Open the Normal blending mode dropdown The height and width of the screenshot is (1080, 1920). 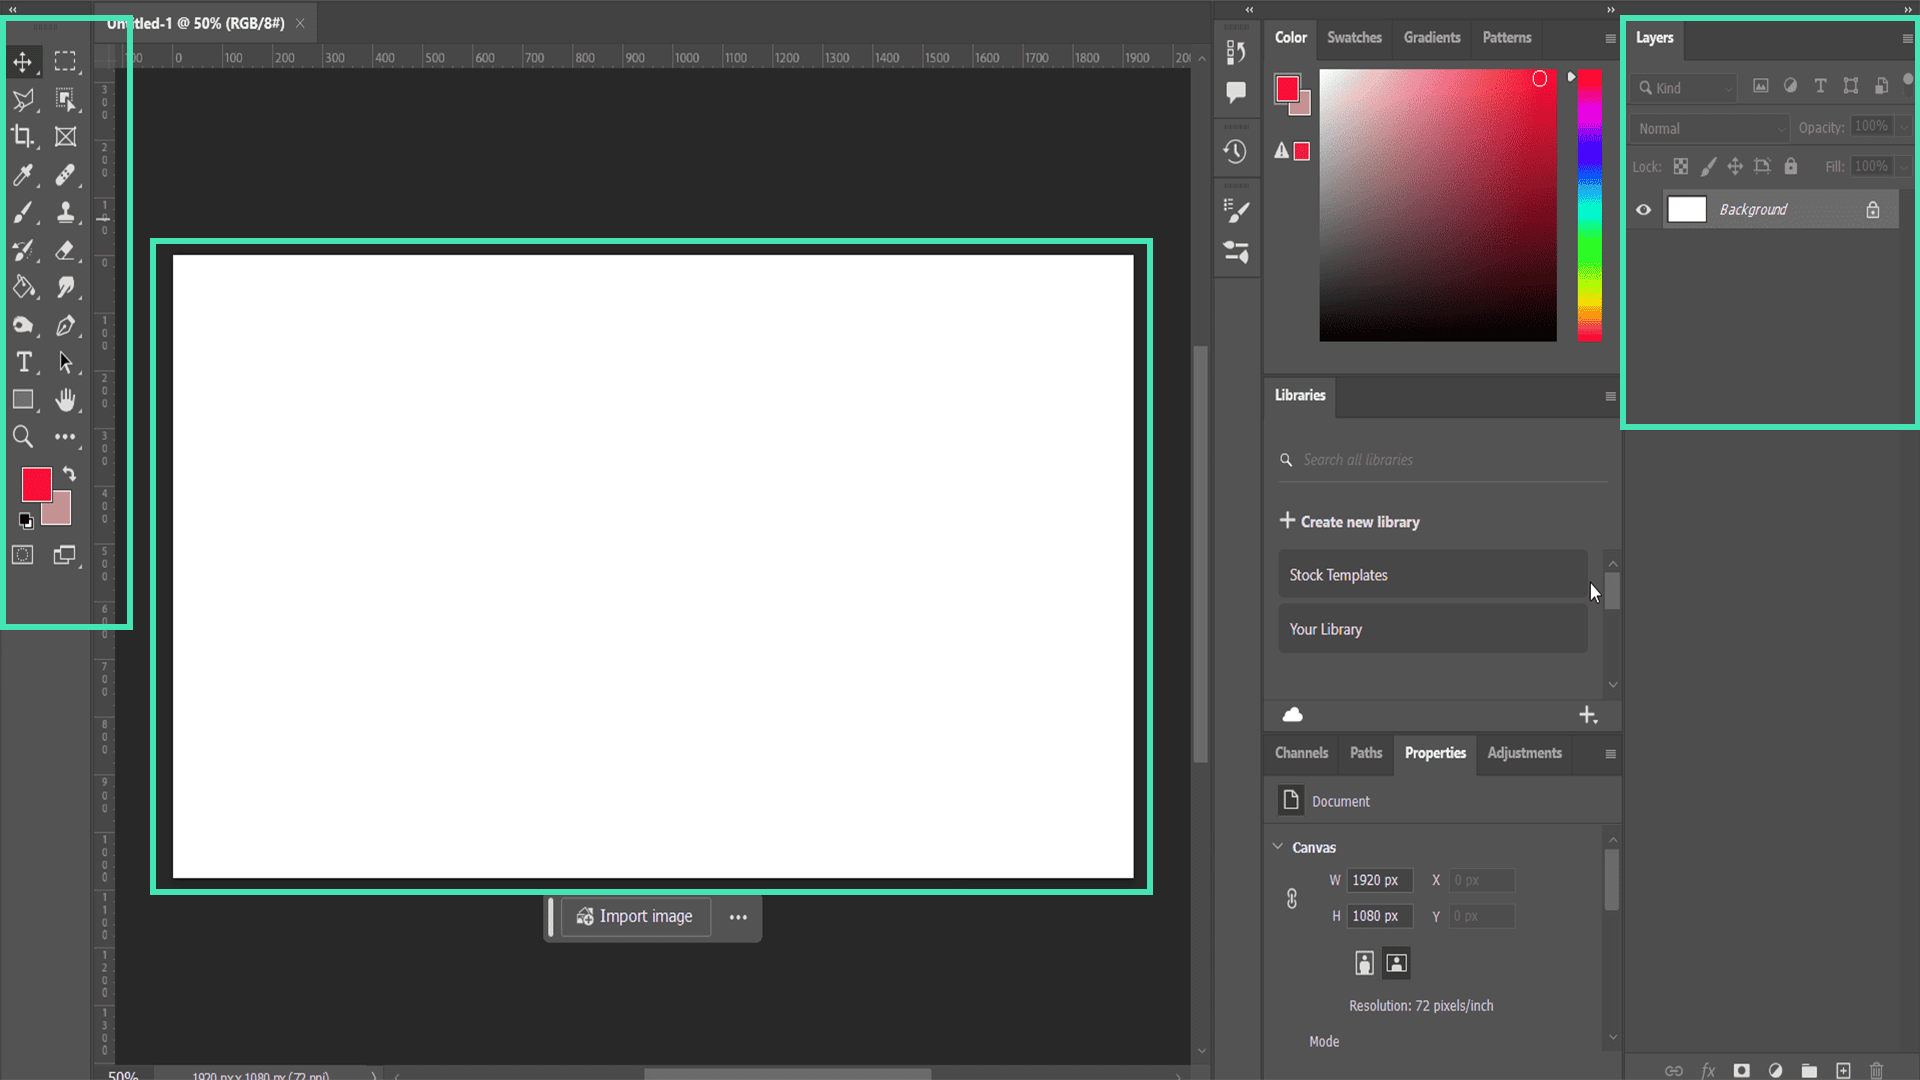tap(1709, 128)
